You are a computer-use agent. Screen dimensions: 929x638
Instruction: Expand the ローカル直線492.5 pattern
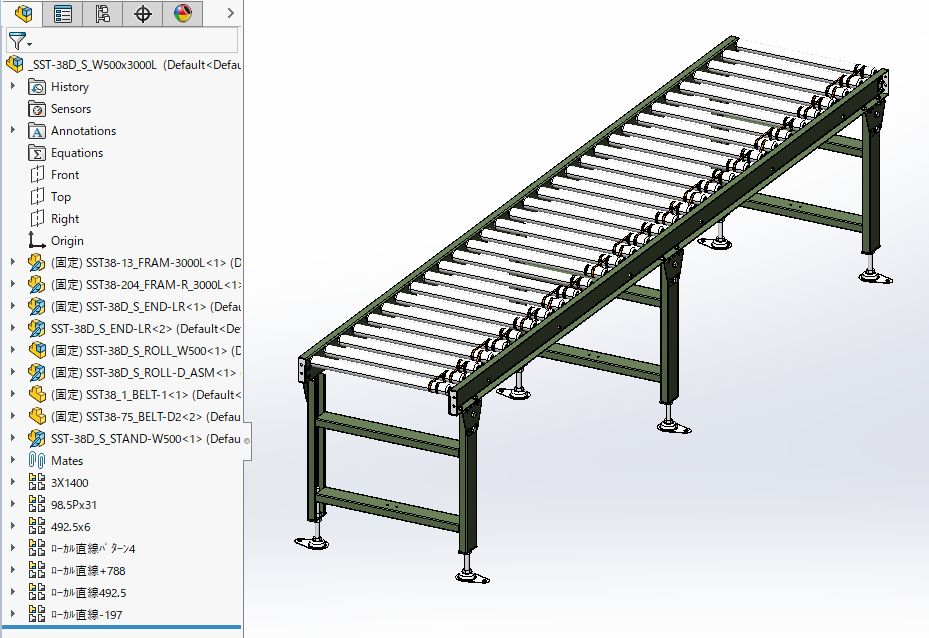pos(12,591)
